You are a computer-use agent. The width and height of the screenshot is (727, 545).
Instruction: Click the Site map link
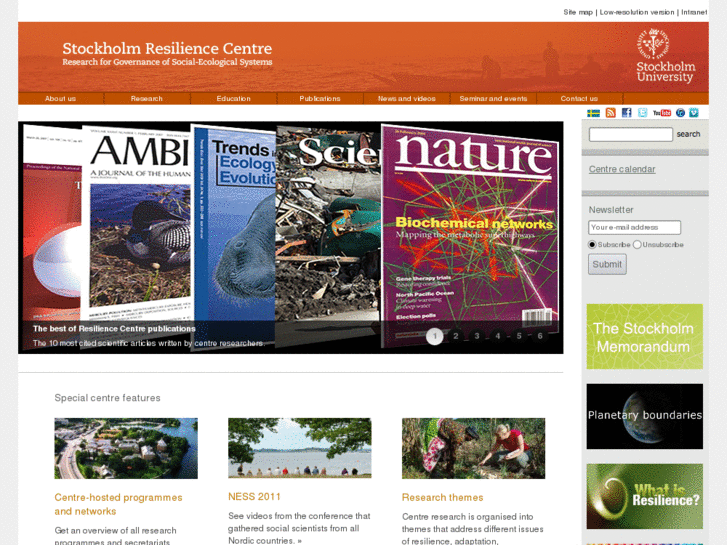pyautogui.click(x=578, y=12)
